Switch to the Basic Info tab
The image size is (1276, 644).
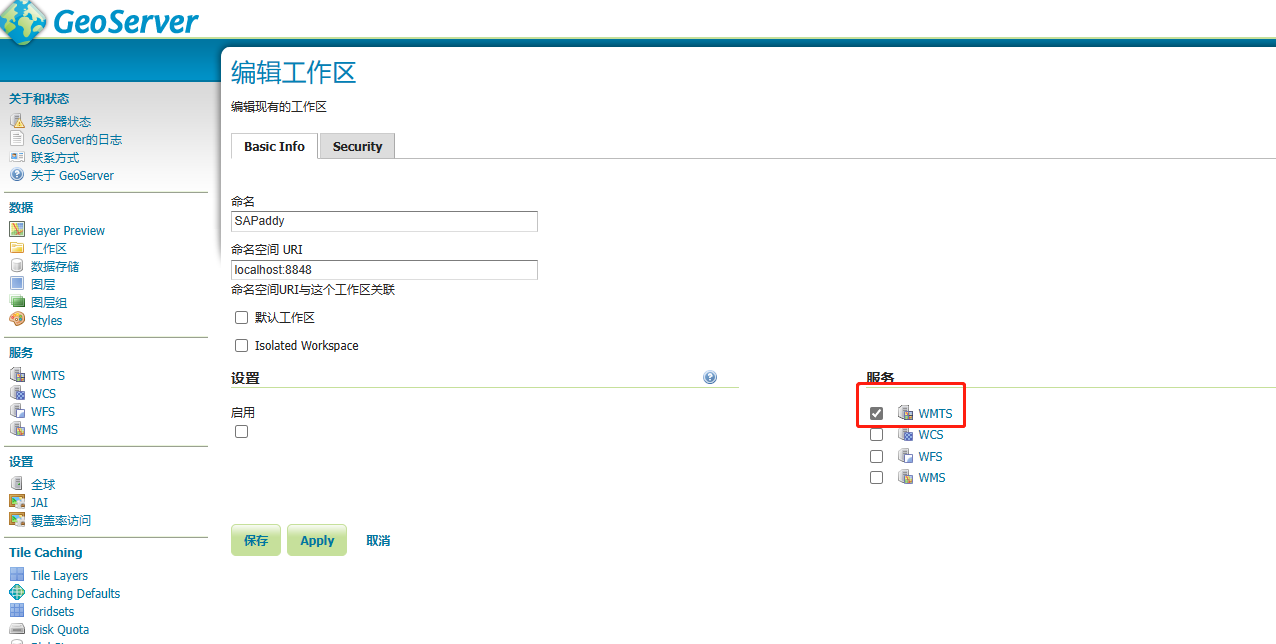coord(274,146)
